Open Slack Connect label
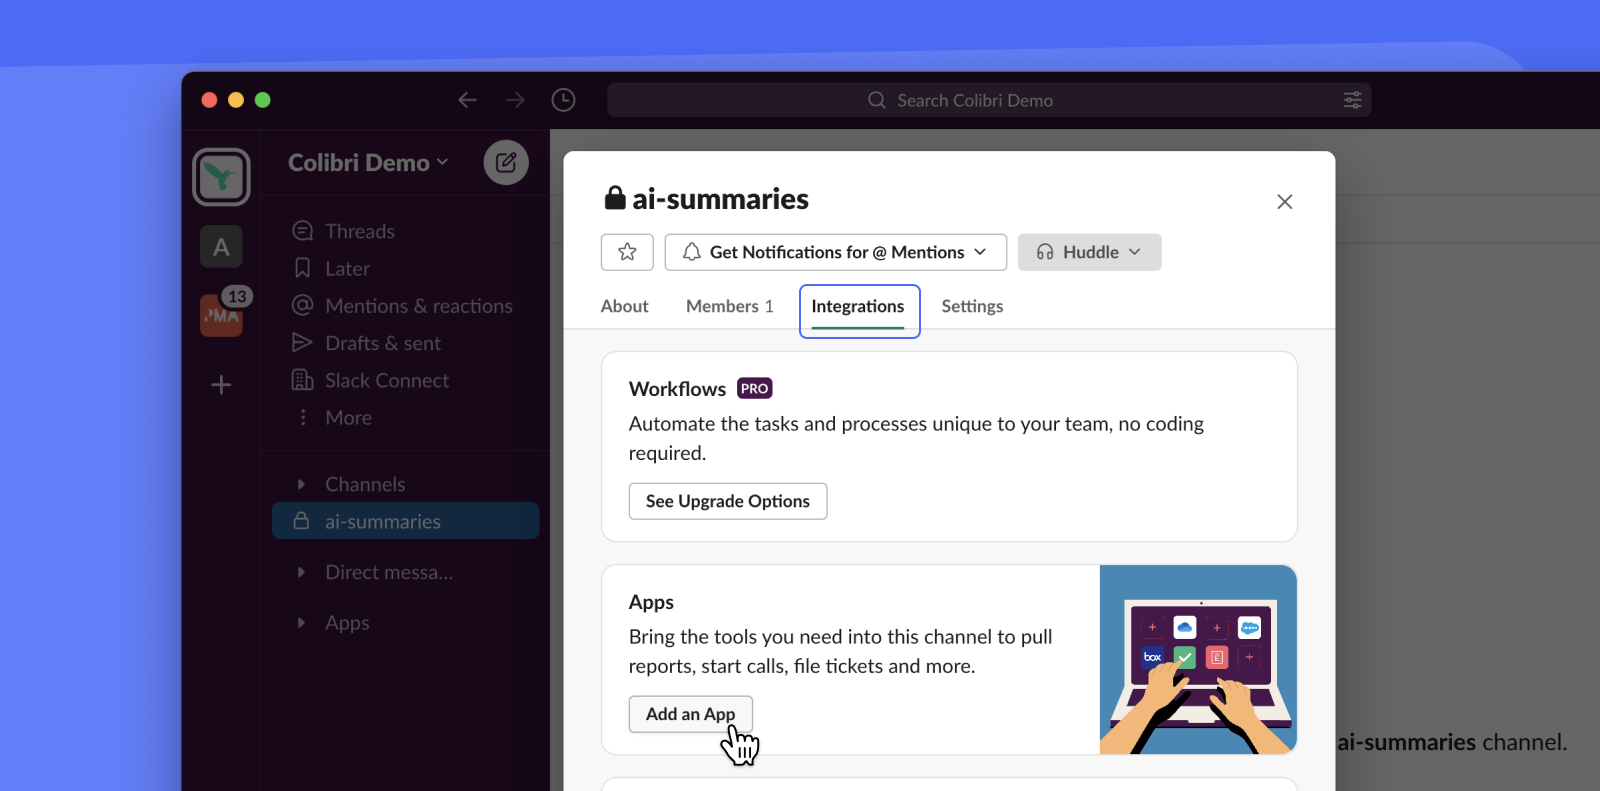The image size is (1600, 791). pyautogui.click(x=387, y=380)
